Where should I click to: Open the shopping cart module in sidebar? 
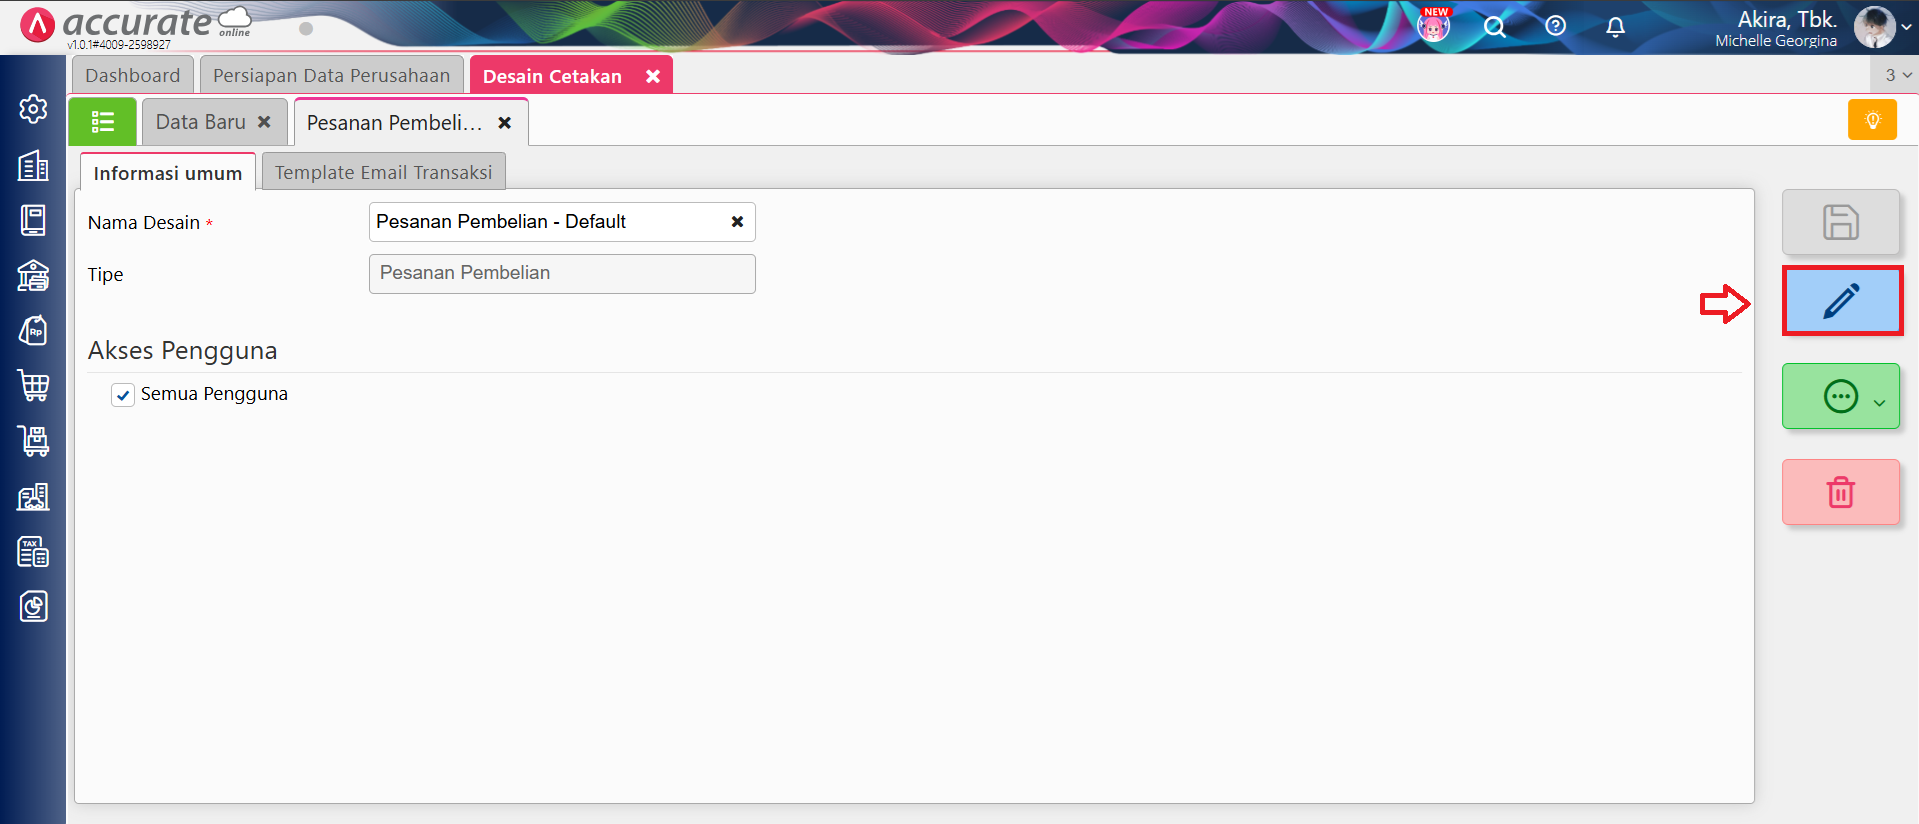[33, 385]
